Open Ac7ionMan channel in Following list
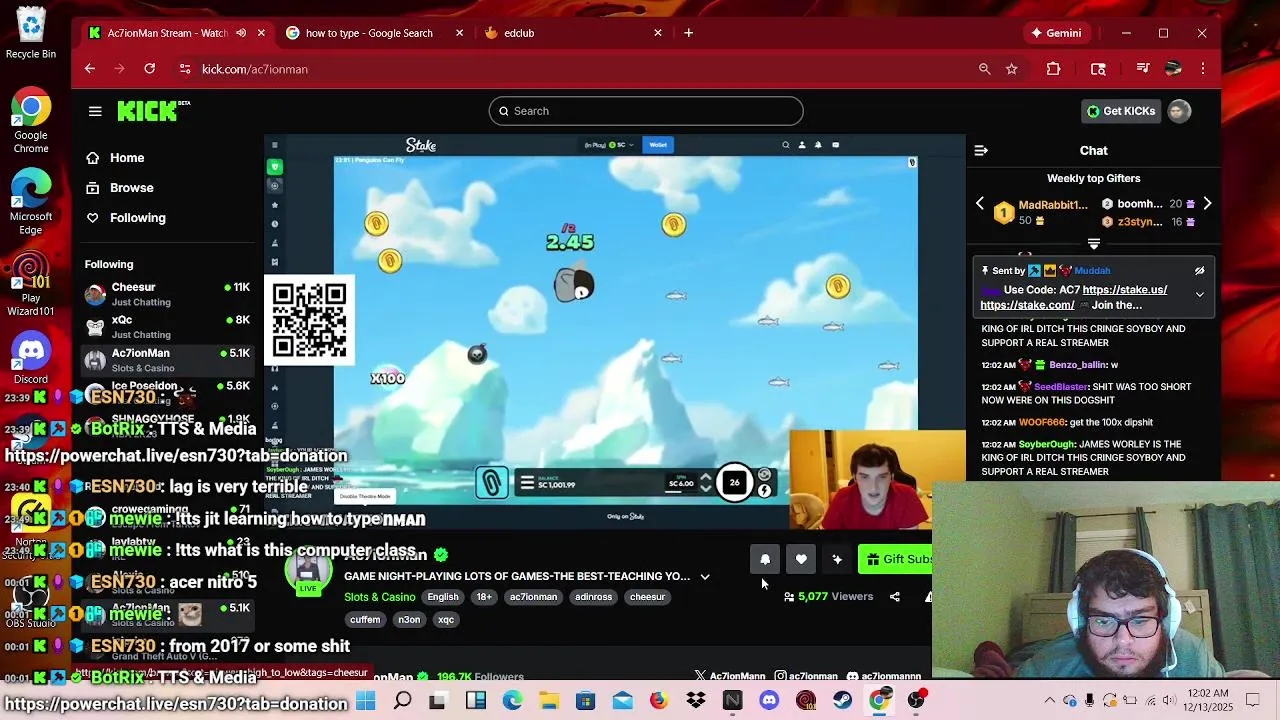 [x=167, y=360]
